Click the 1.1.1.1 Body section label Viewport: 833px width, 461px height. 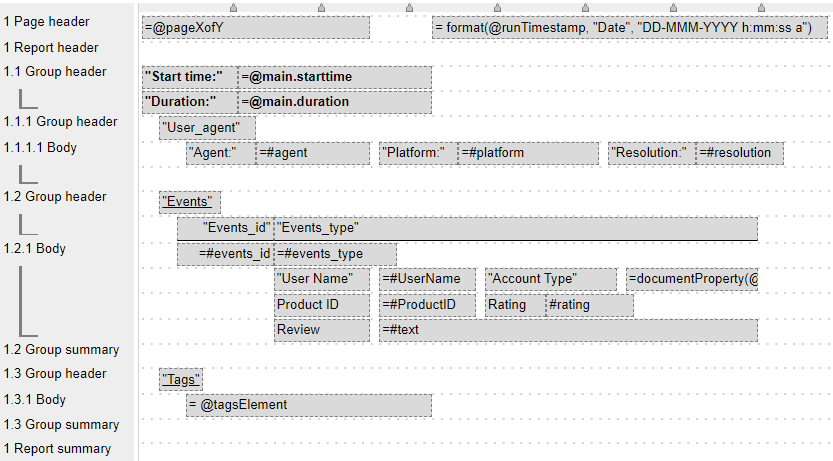coord(40,147)
